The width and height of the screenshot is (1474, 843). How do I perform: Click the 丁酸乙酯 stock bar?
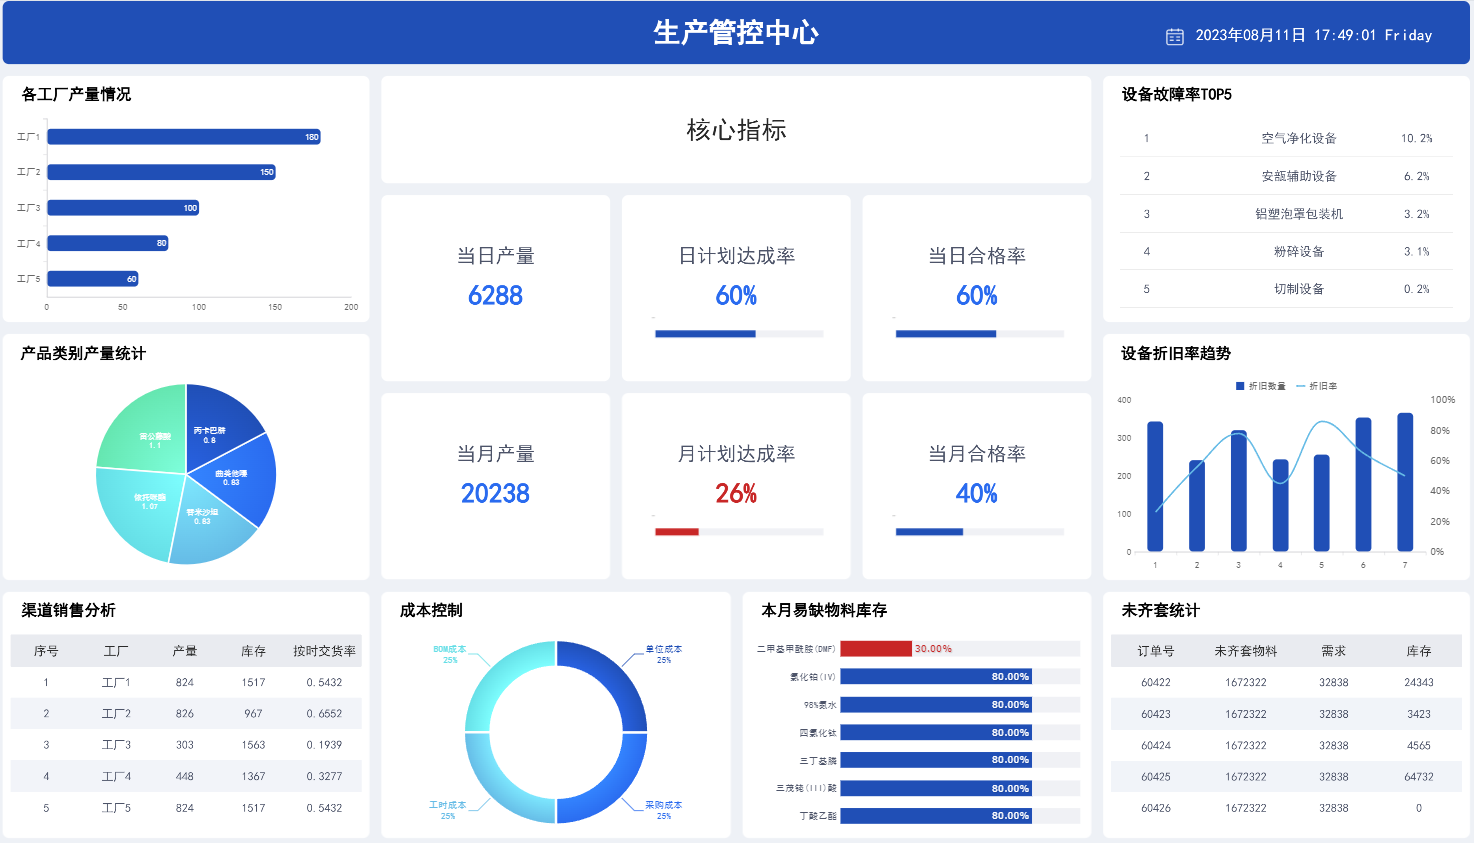pos(936,816)
